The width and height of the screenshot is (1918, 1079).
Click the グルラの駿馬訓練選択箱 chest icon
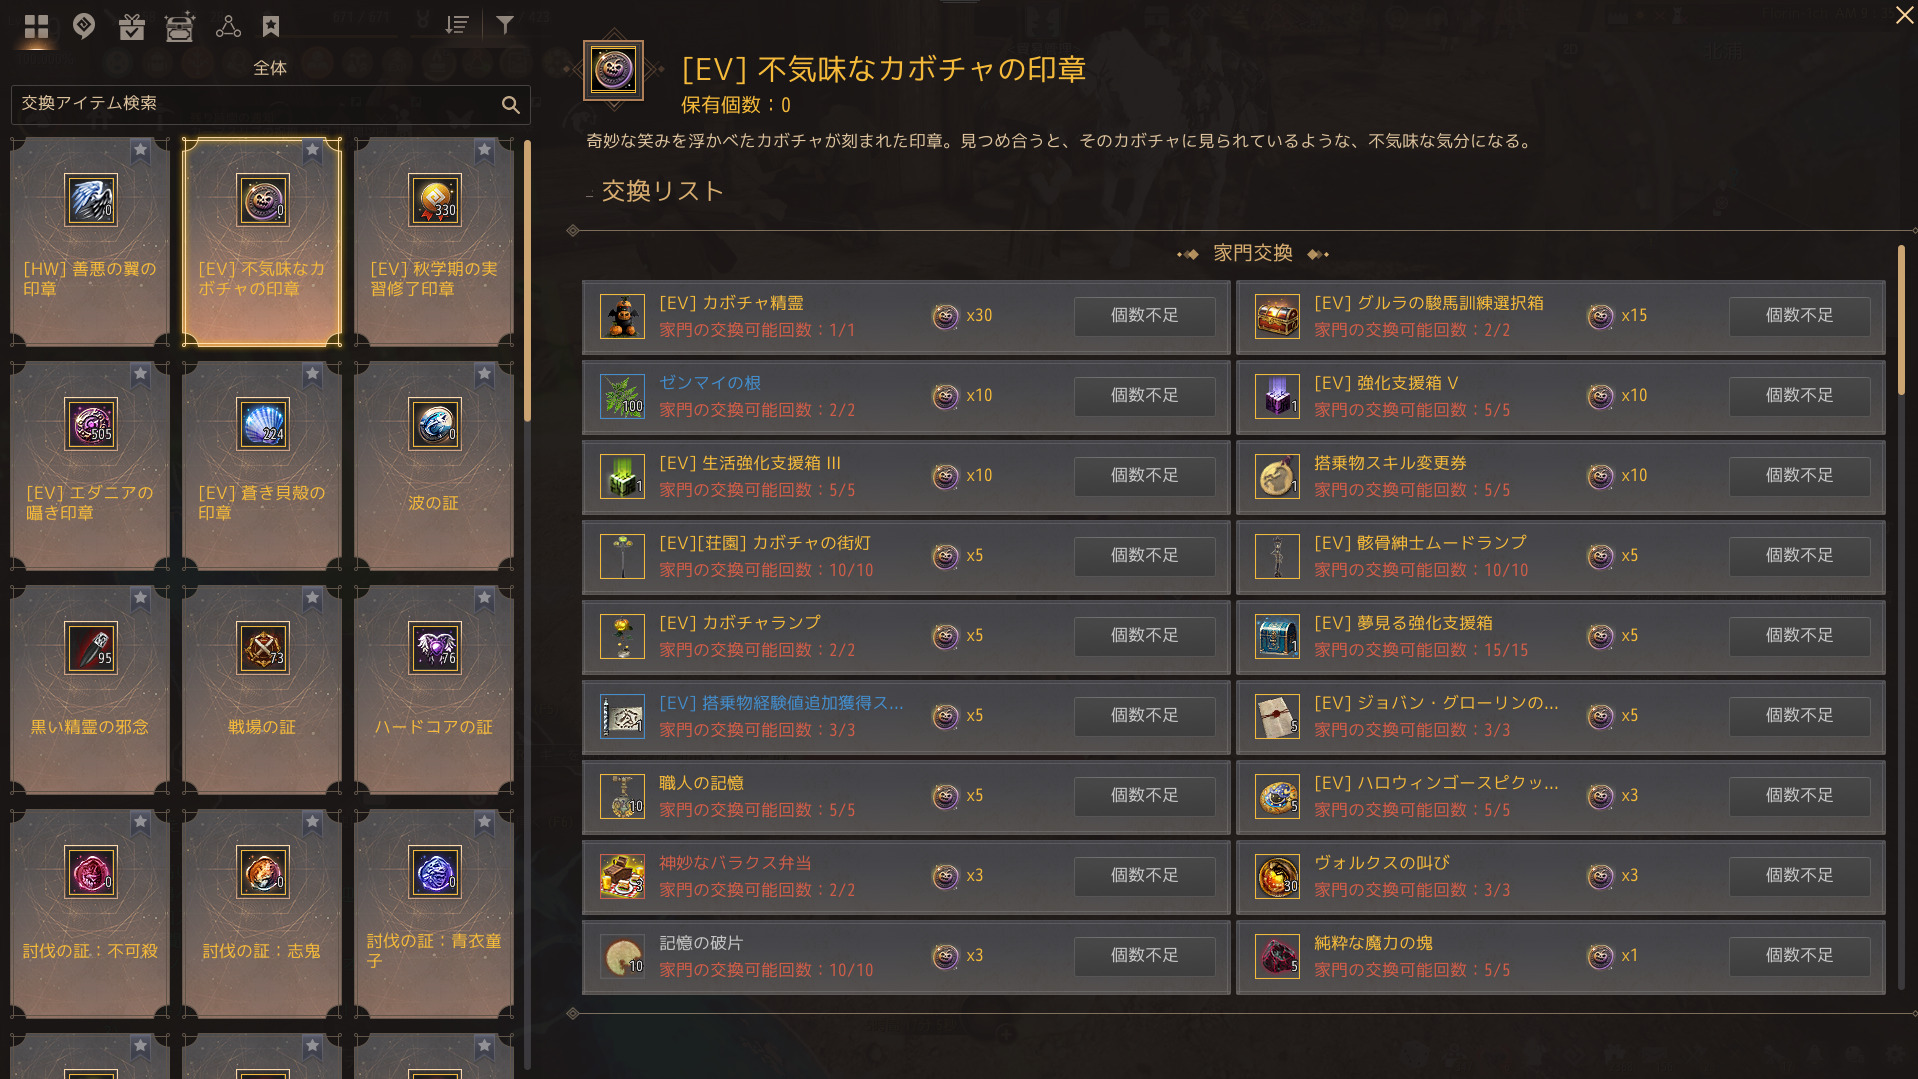1277,317
